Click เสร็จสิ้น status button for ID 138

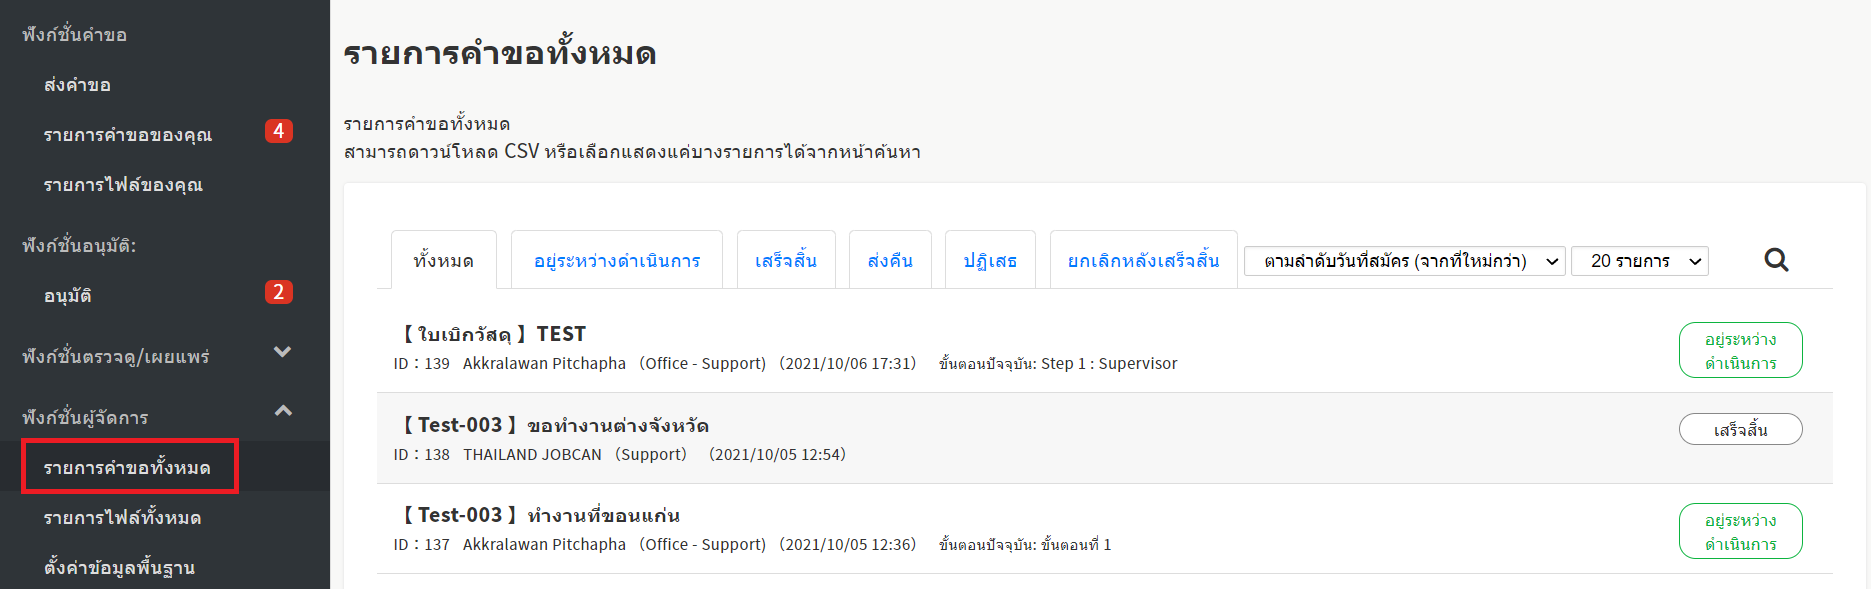click(x=1739, y=430)
